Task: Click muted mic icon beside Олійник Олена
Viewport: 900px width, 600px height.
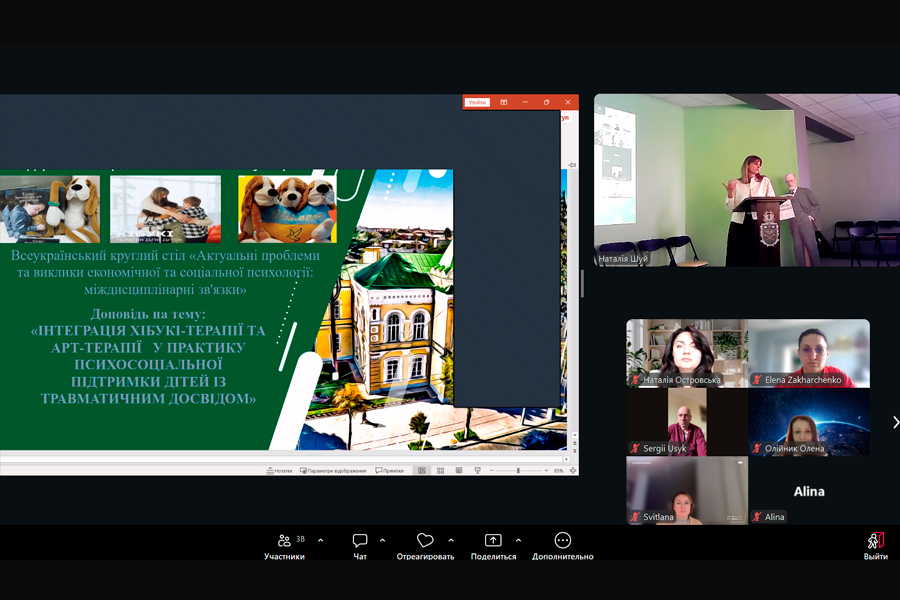Action: coord(757,448)
